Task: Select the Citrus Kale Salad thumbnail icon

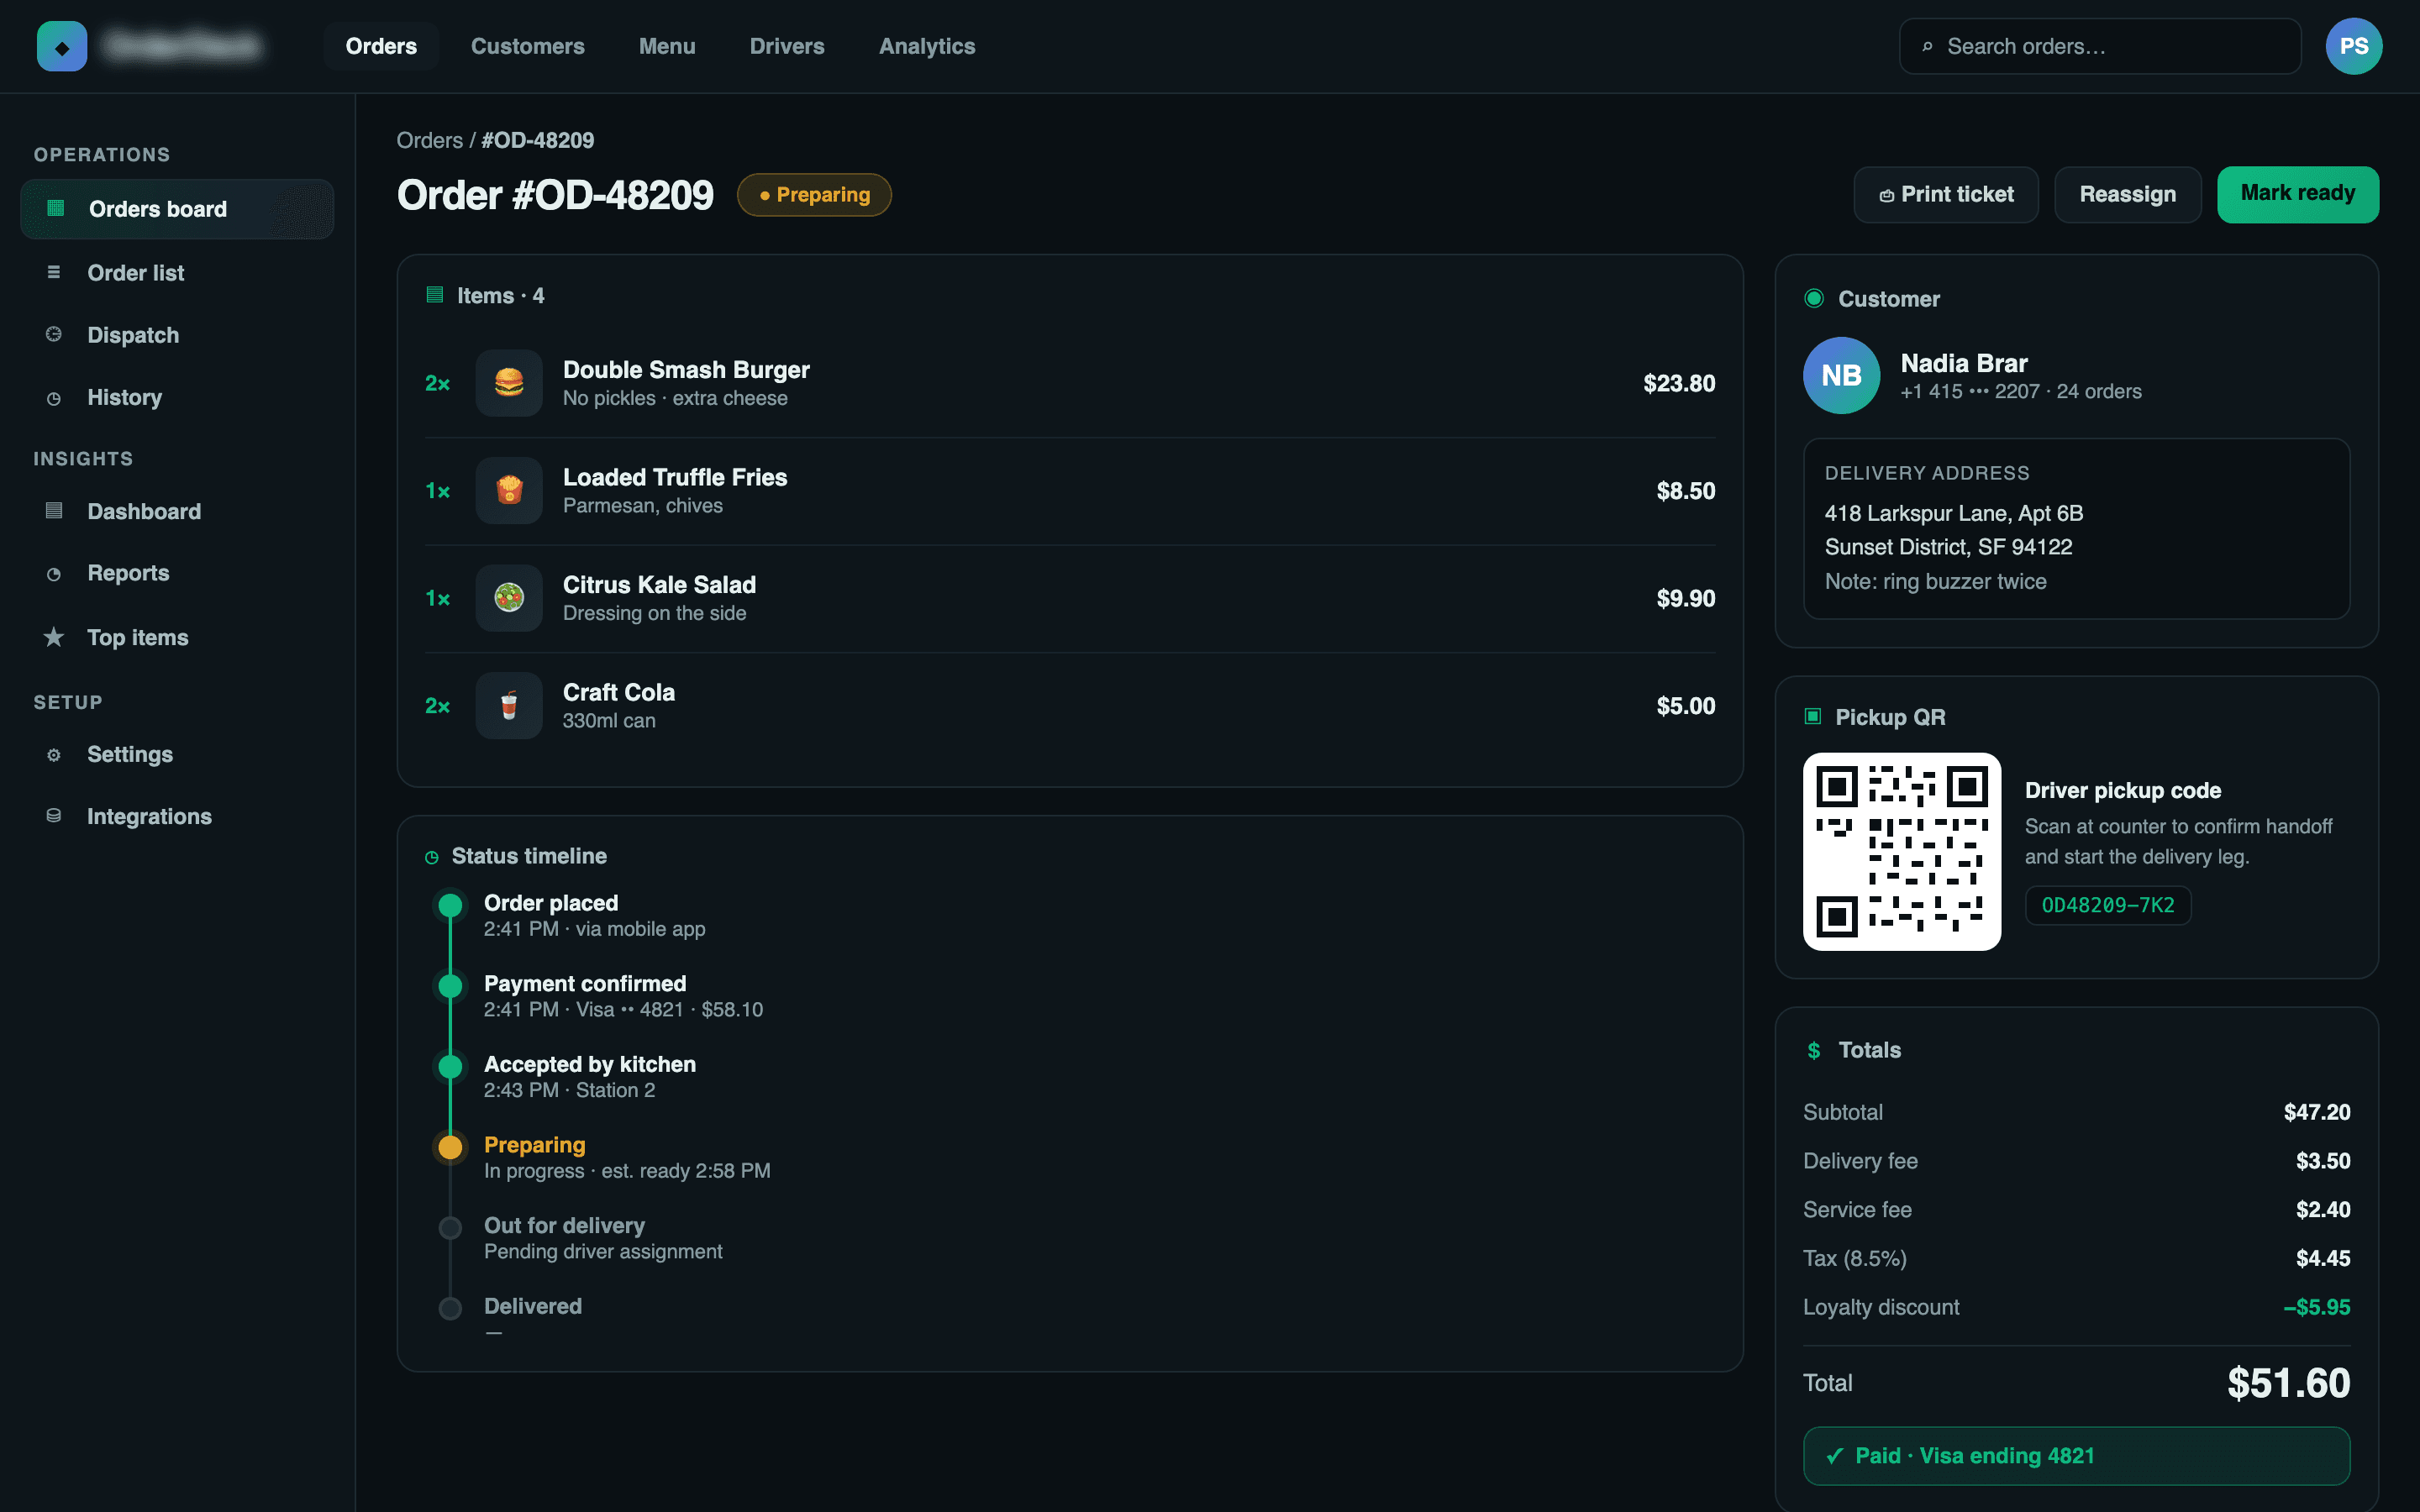Action: pos(509,598)
